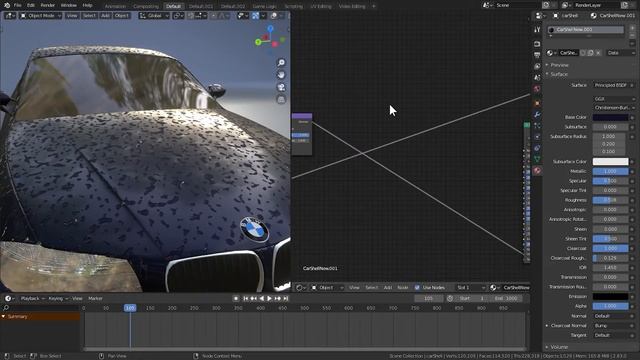The image size is (640, 360).
Task: Click the Blender logo icon
Action: click(x=7, y=5)
